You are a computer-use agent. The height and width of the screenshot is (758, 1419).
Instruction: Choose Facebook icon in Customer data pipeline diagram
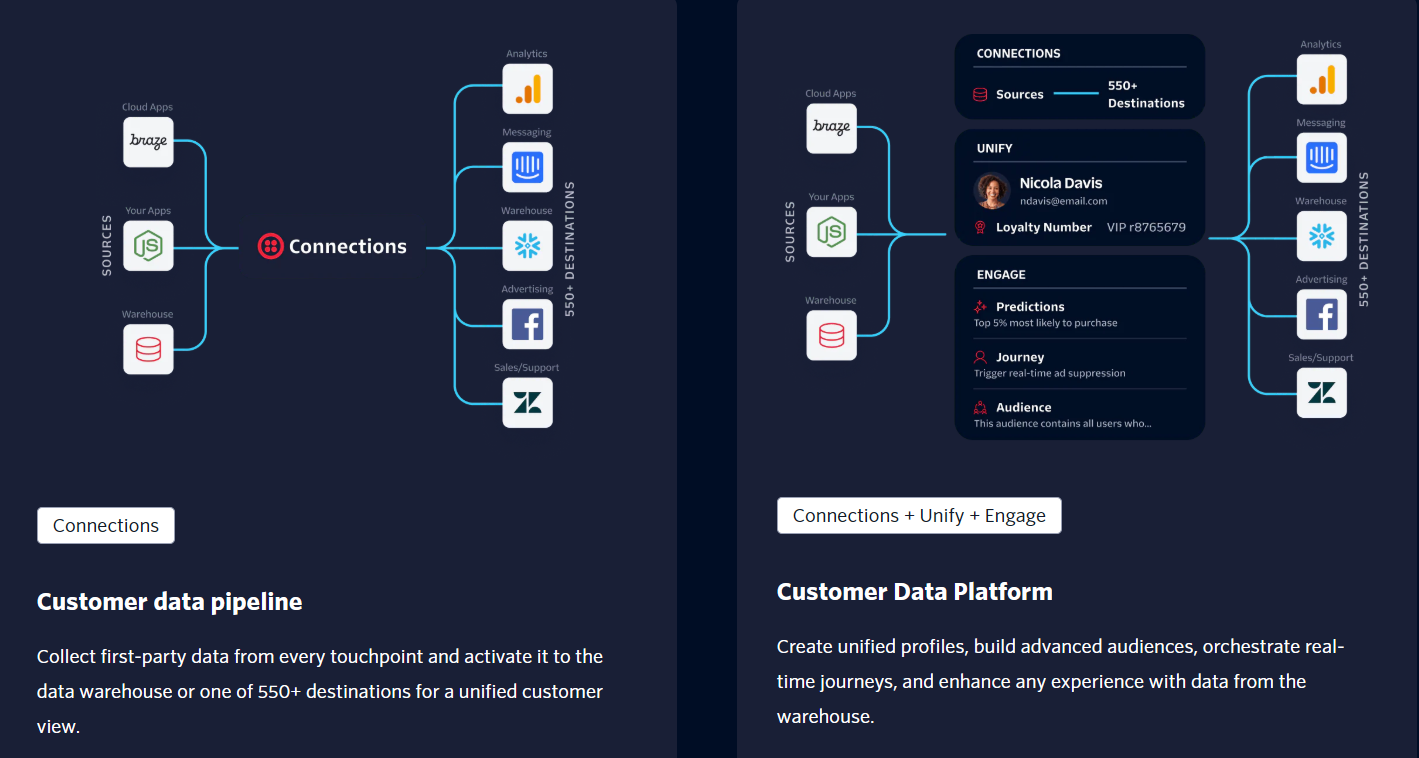click(x=527, y=324)
